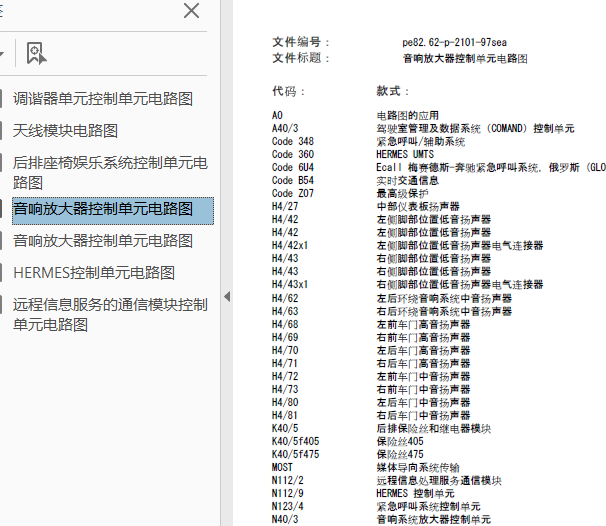606x526 pixels.
Task: Click description 后排保险丝和继电器模块
Action: click(x=434, y=429)
